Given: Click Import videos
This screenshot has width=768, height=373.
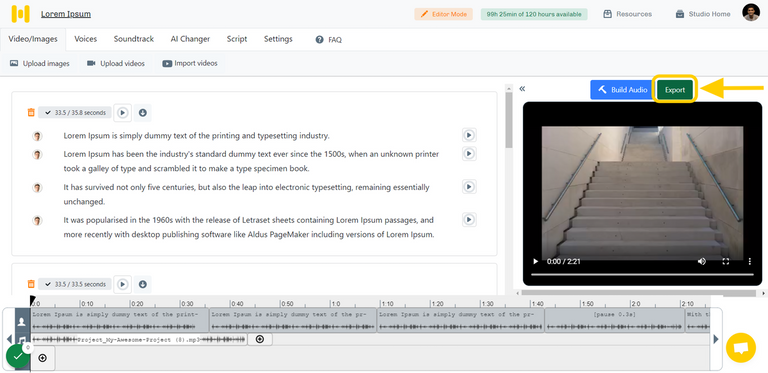Looking at the screenshot, I should [x=190, y=64].
